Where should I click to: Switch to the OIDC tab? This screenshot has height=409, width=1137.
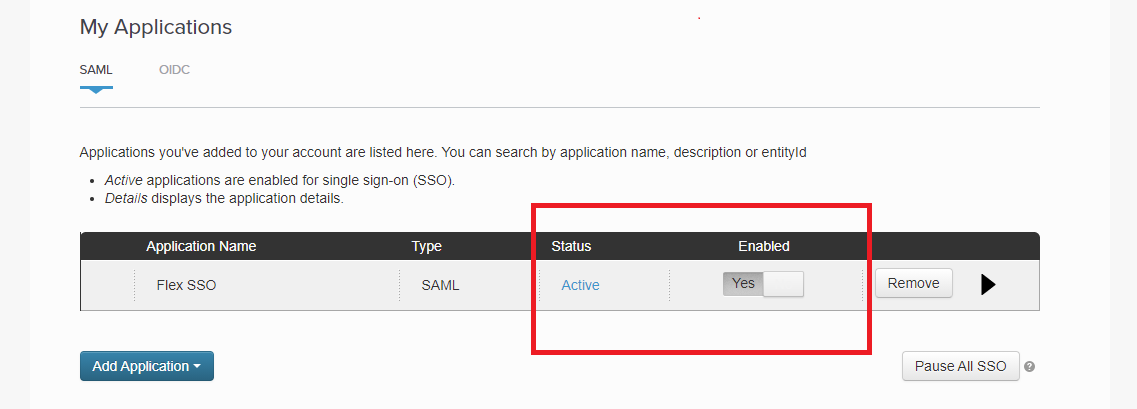(x=174, y=70)
